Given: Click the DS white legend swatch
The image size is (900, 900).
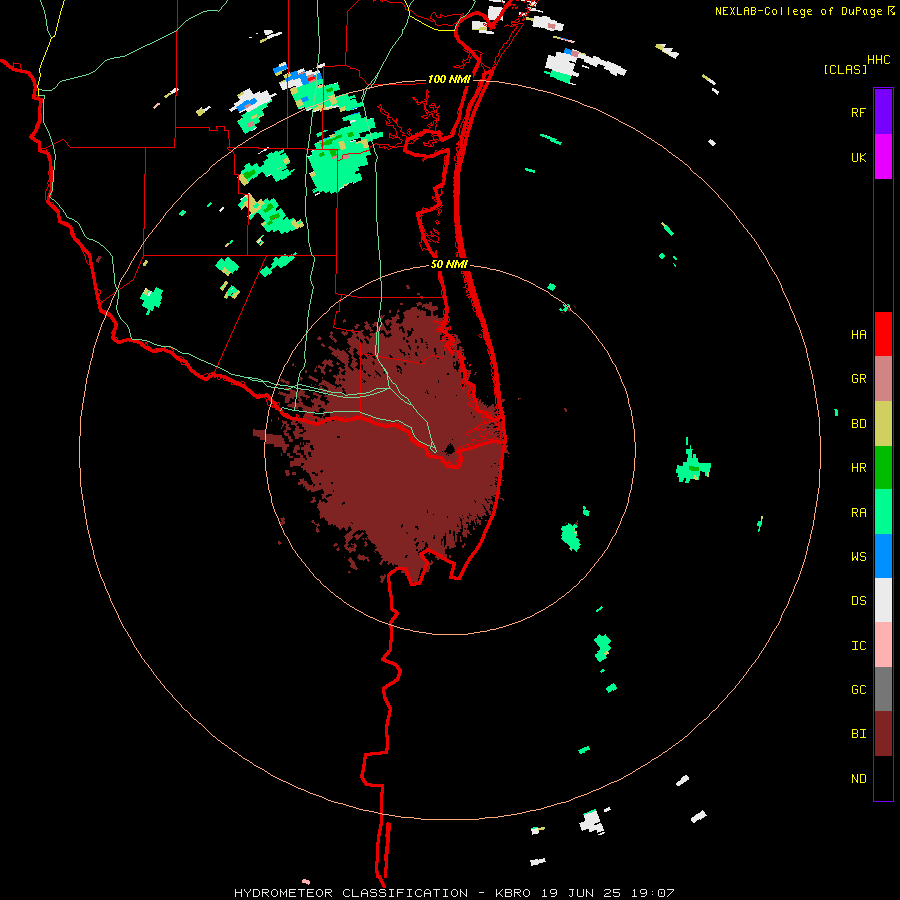Looking at the screenshot, I should click(x=883, y=600).
